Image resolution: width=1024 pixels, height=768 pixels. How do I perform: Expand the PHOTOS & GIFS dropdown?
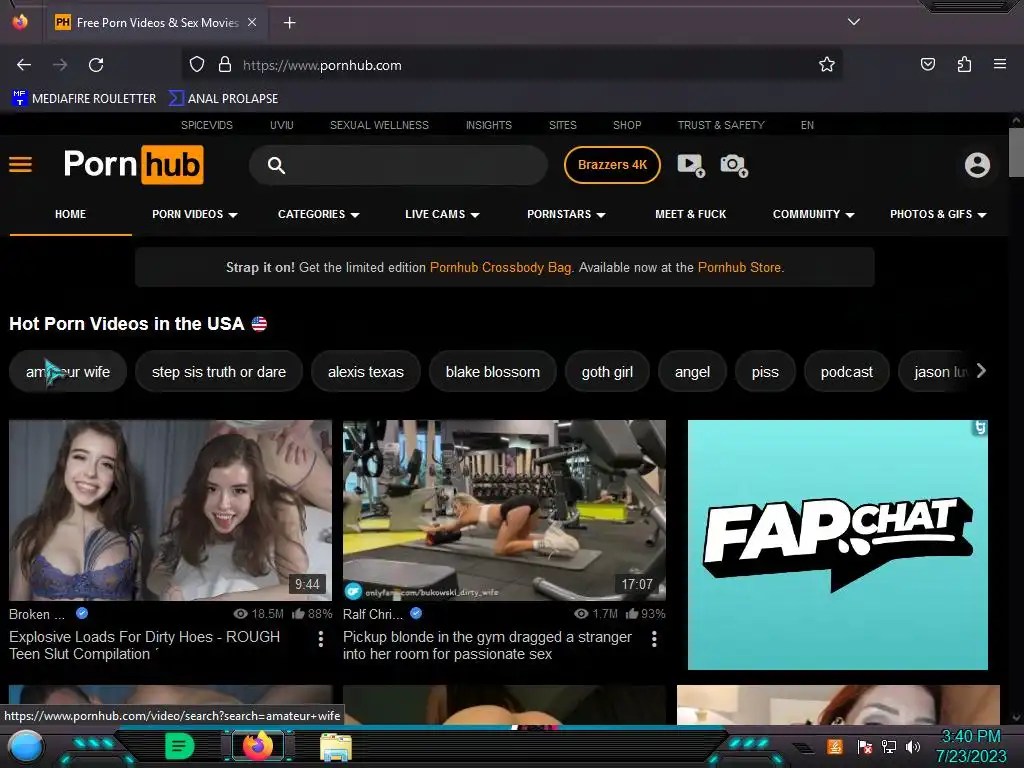tap(938, 214)
